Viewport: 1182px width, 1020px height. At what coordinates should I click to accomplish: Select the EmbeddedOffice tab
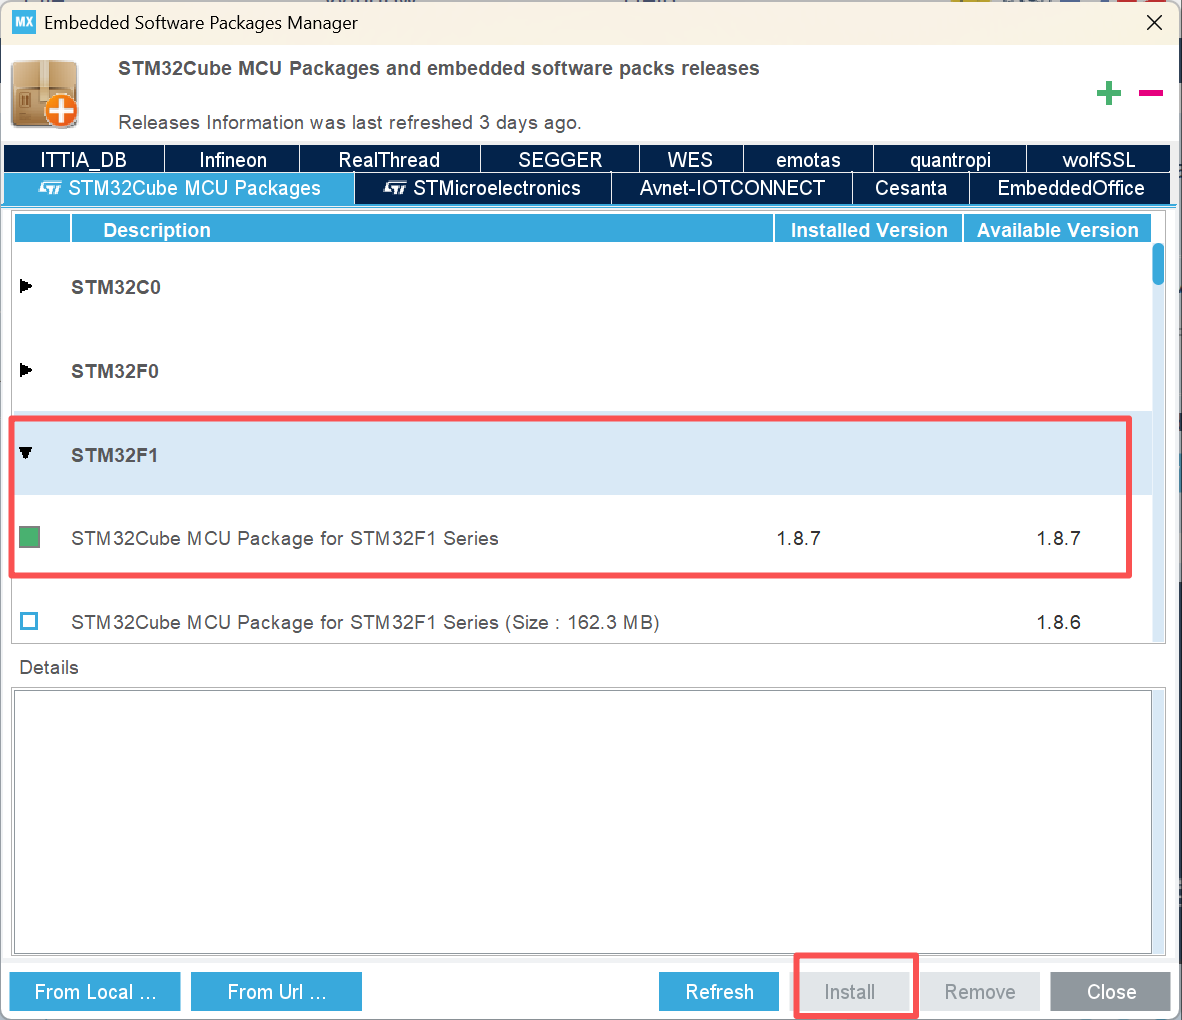[1070, 188]
